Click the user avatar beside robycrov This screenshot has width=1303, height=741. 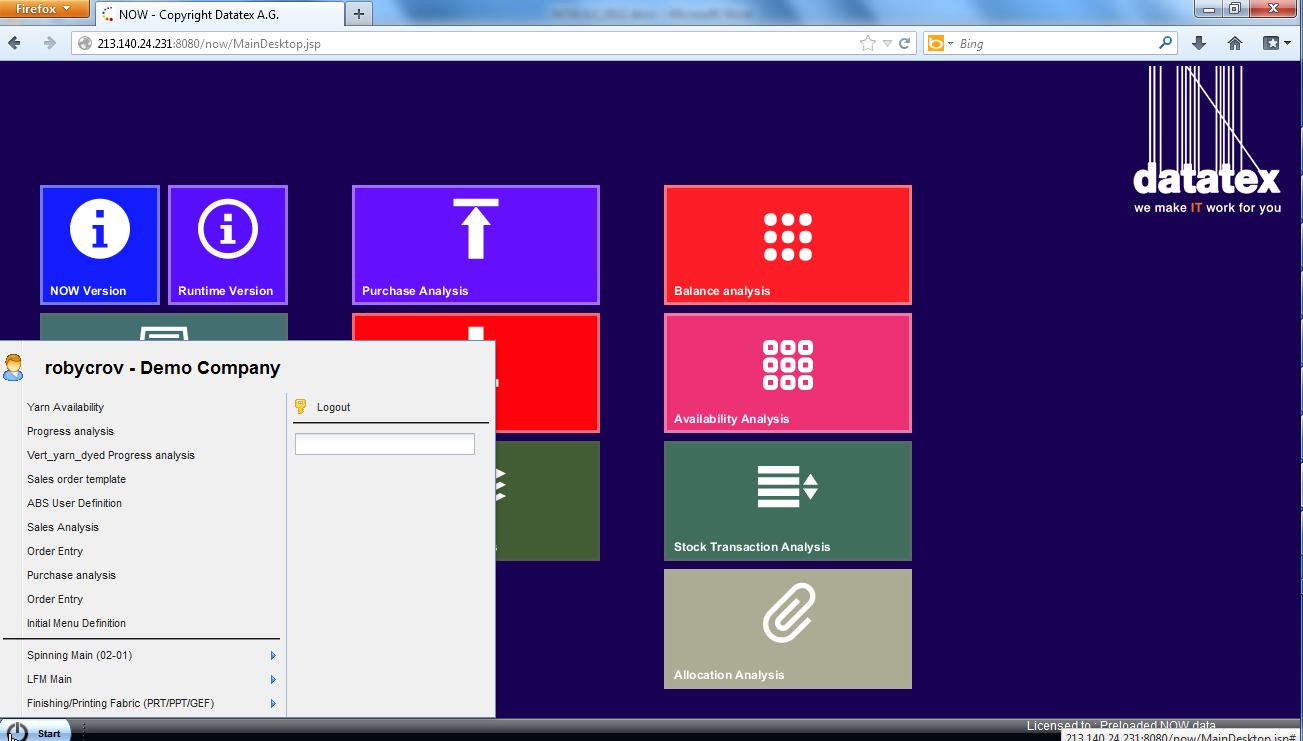(x=14, y=367)
